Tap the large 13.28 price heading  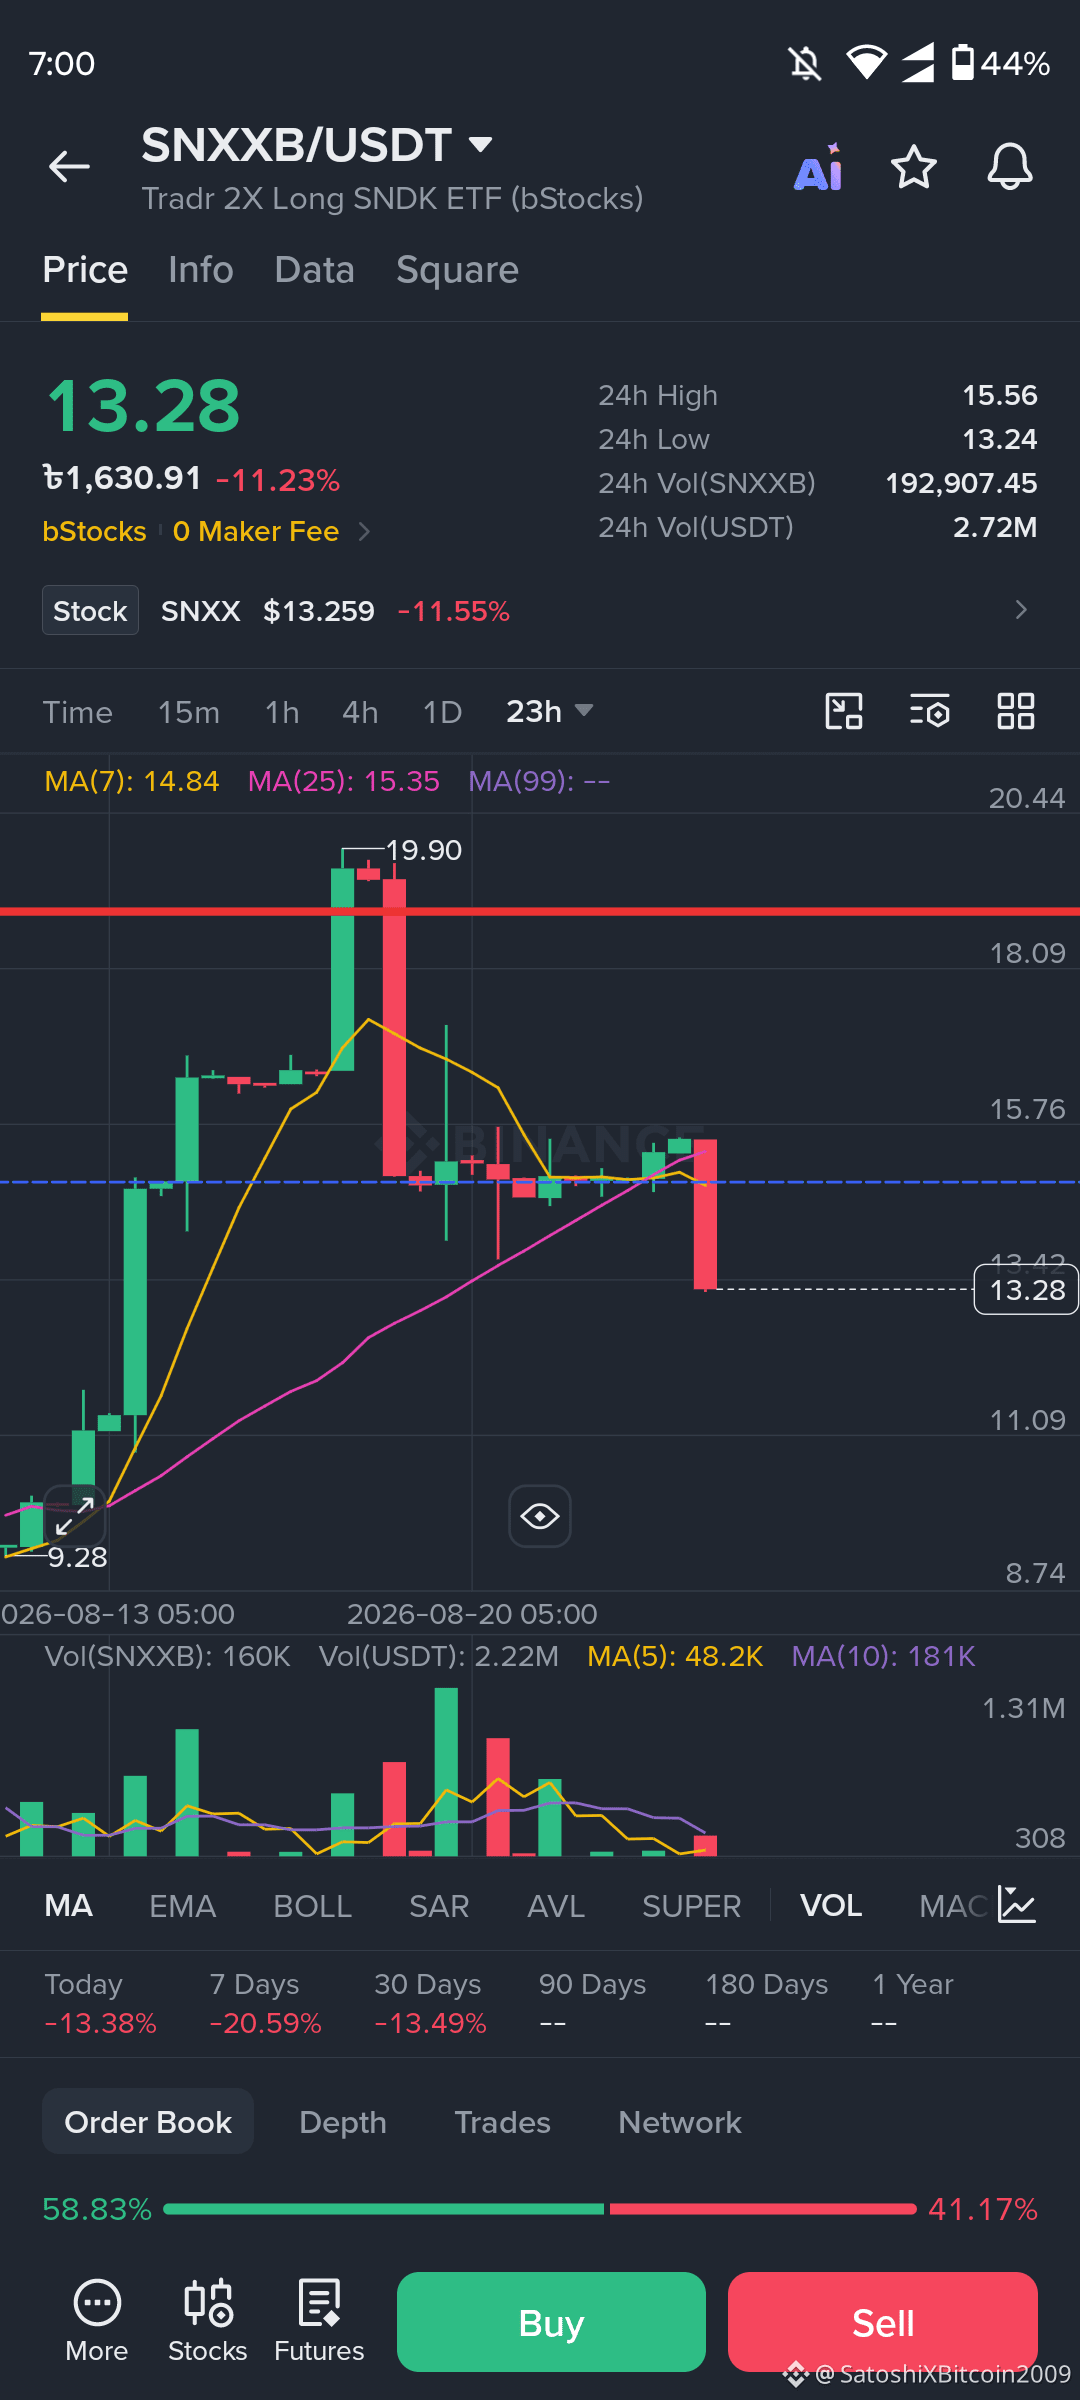[x=144, y=406]
